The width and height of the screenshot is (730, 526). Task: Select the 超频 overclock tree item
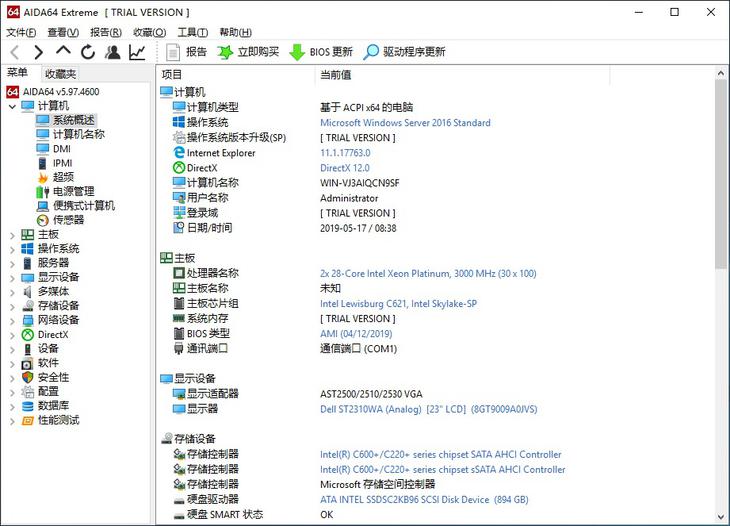[x=63, y=177]
